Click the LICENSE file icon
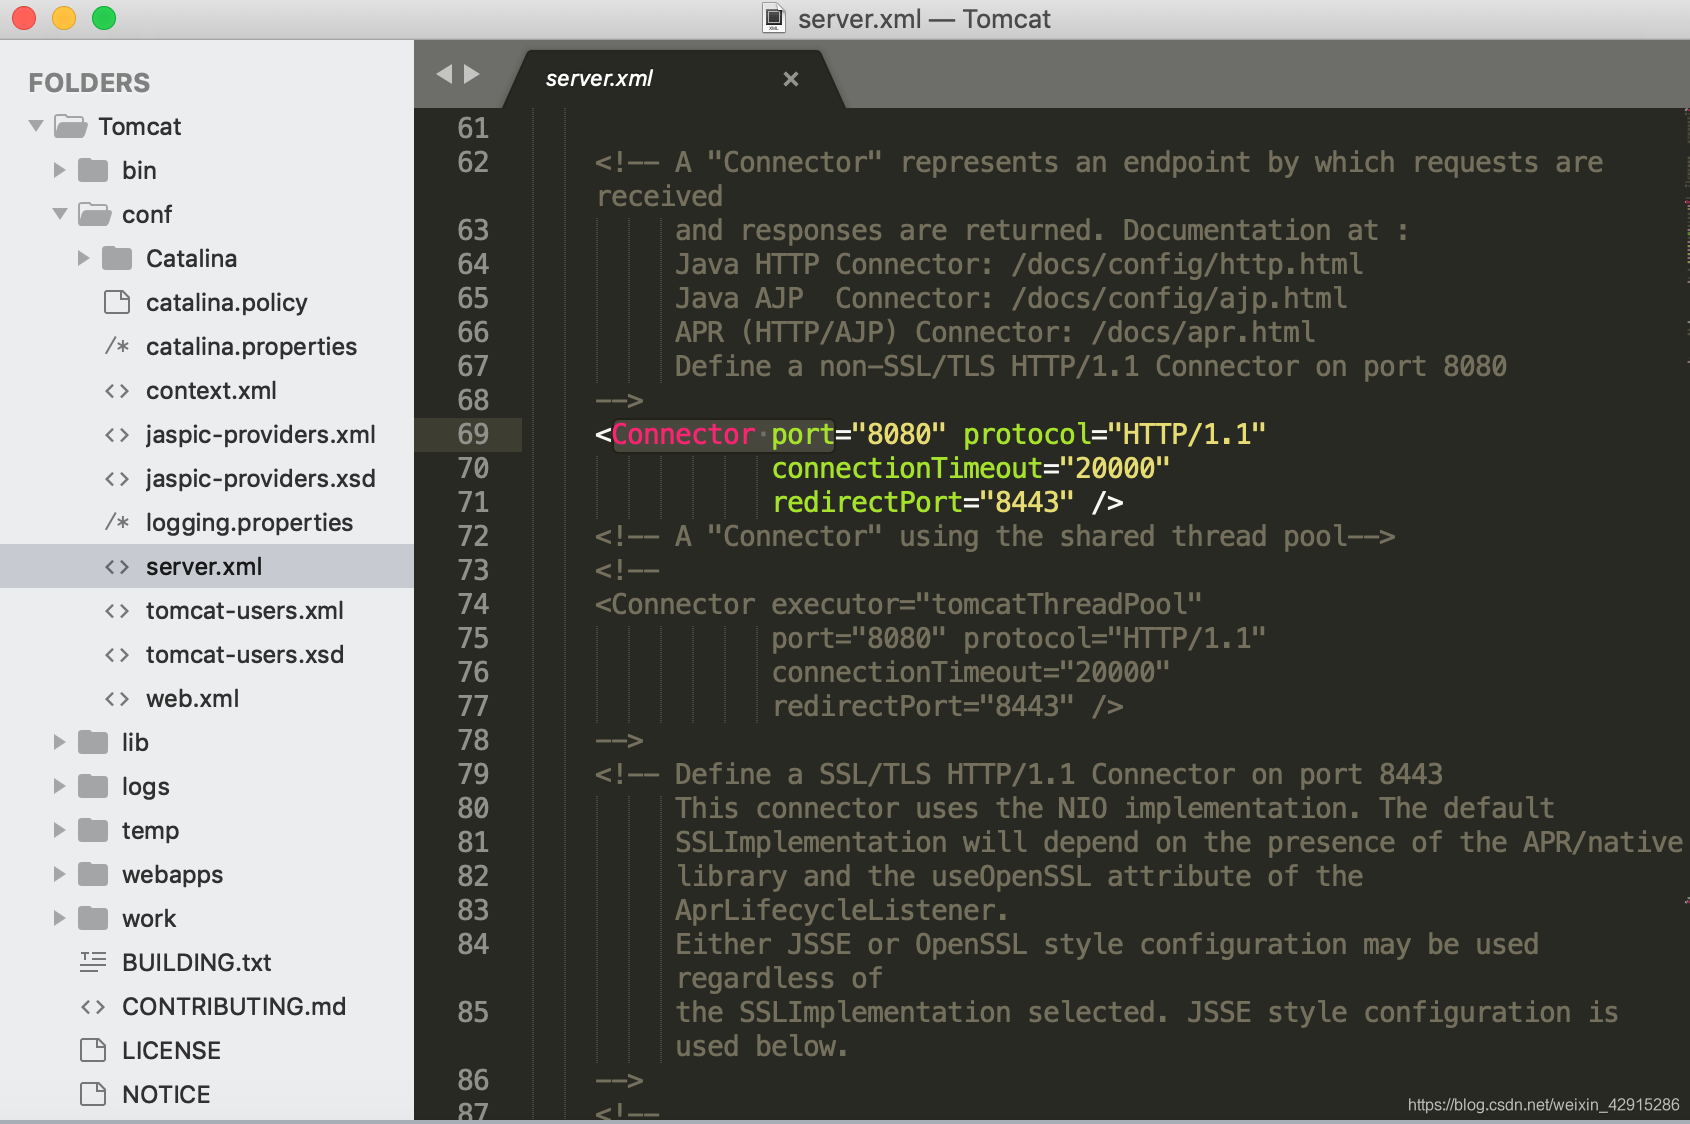Screen dimensions: 1690x1124 coord(93,1050)
